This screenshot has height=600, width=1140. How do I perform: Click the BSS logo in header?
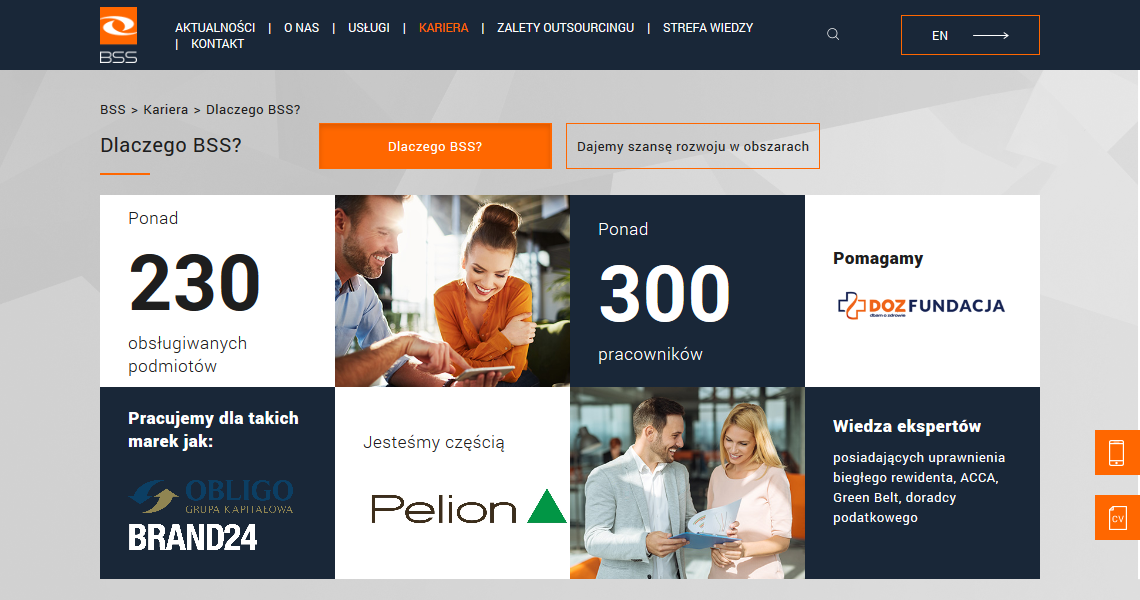pyautogui.click(x=119, y=35)
